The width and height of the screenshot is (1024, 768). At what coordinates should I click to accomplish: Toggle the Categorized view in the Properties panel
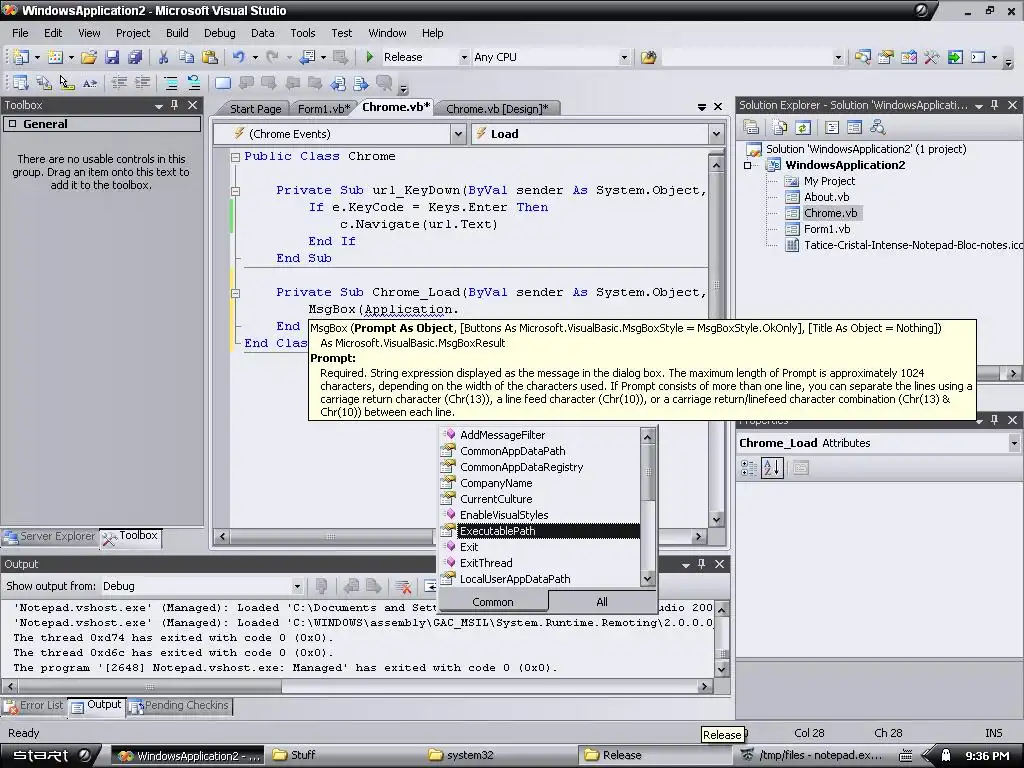tap(748, 468)
